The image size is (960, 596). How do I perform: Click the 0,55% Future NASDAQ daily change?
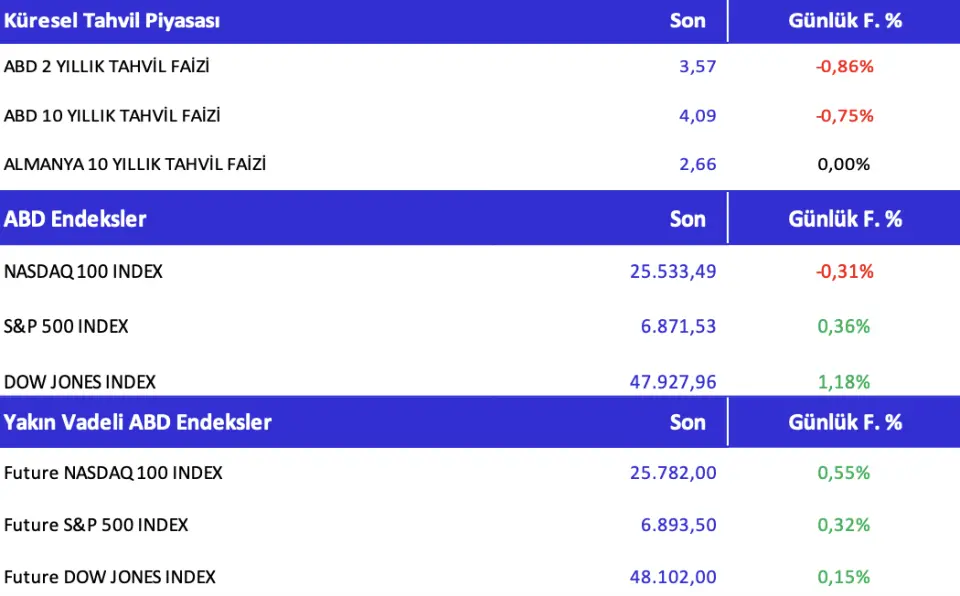tap(844, 473)
